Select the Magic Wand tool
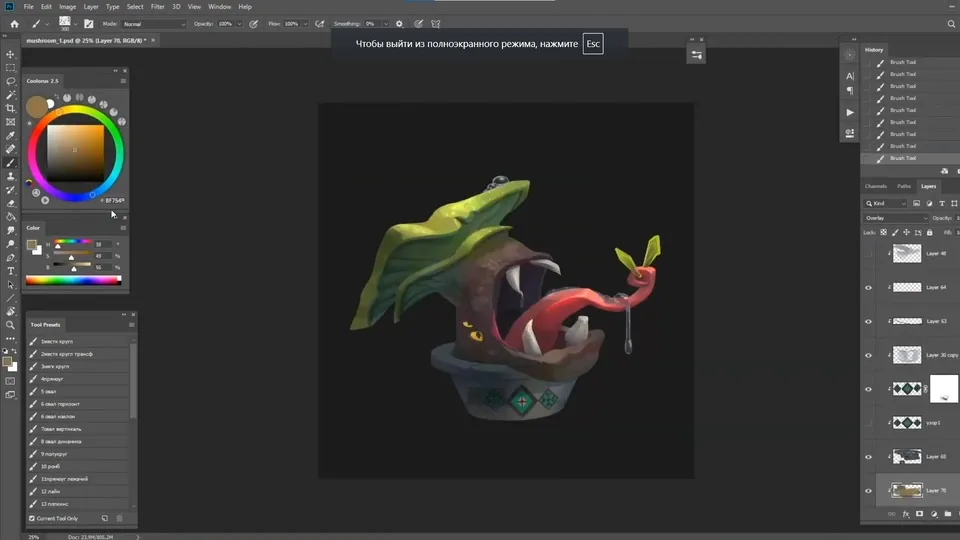 (x=10, y=95)
